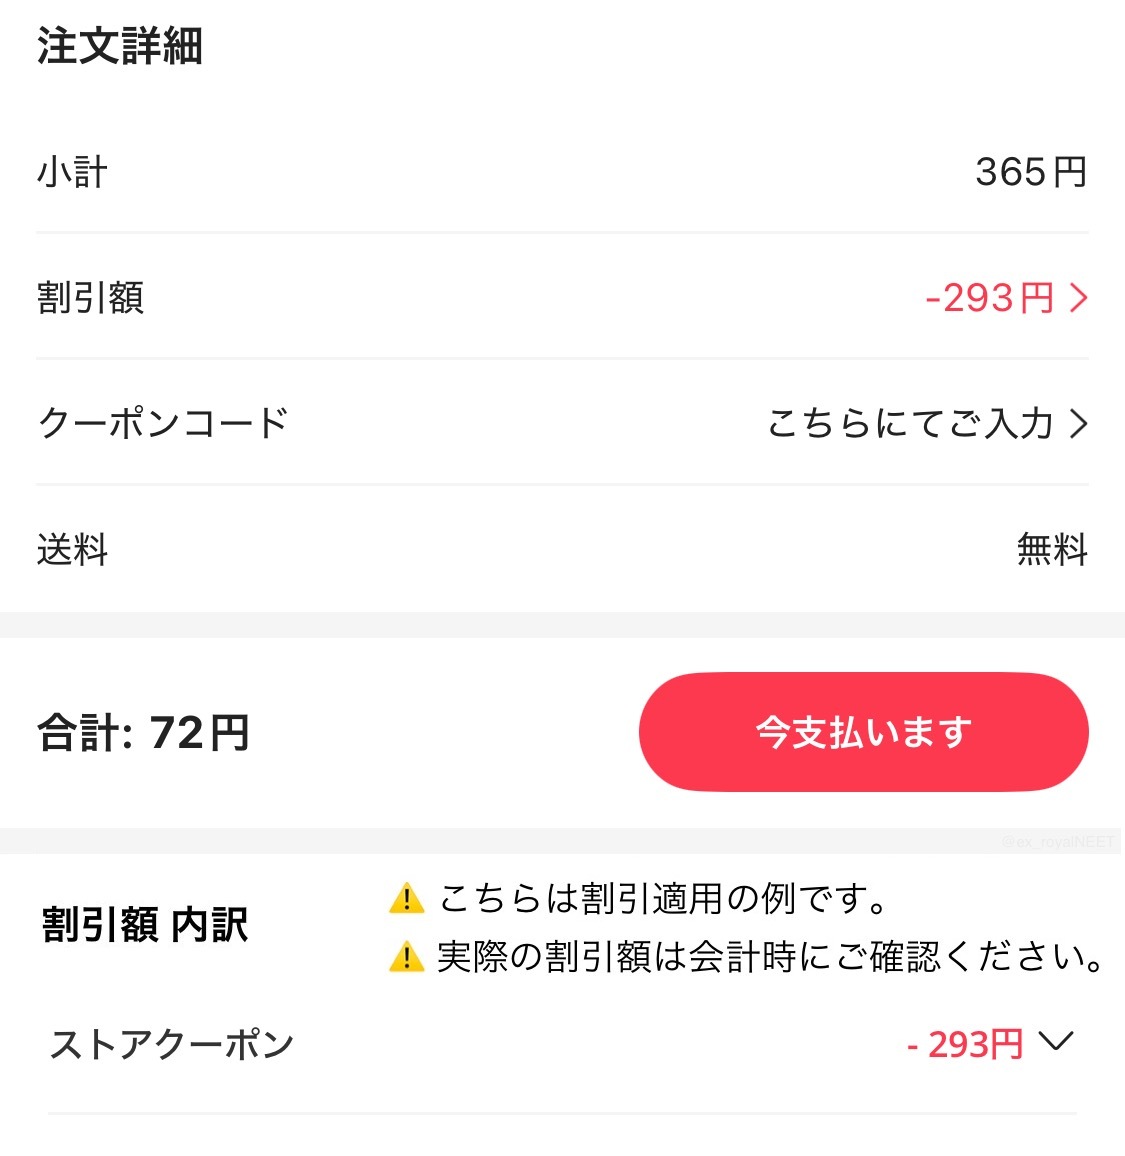Select the クーポンコード row label

(163, 424)
